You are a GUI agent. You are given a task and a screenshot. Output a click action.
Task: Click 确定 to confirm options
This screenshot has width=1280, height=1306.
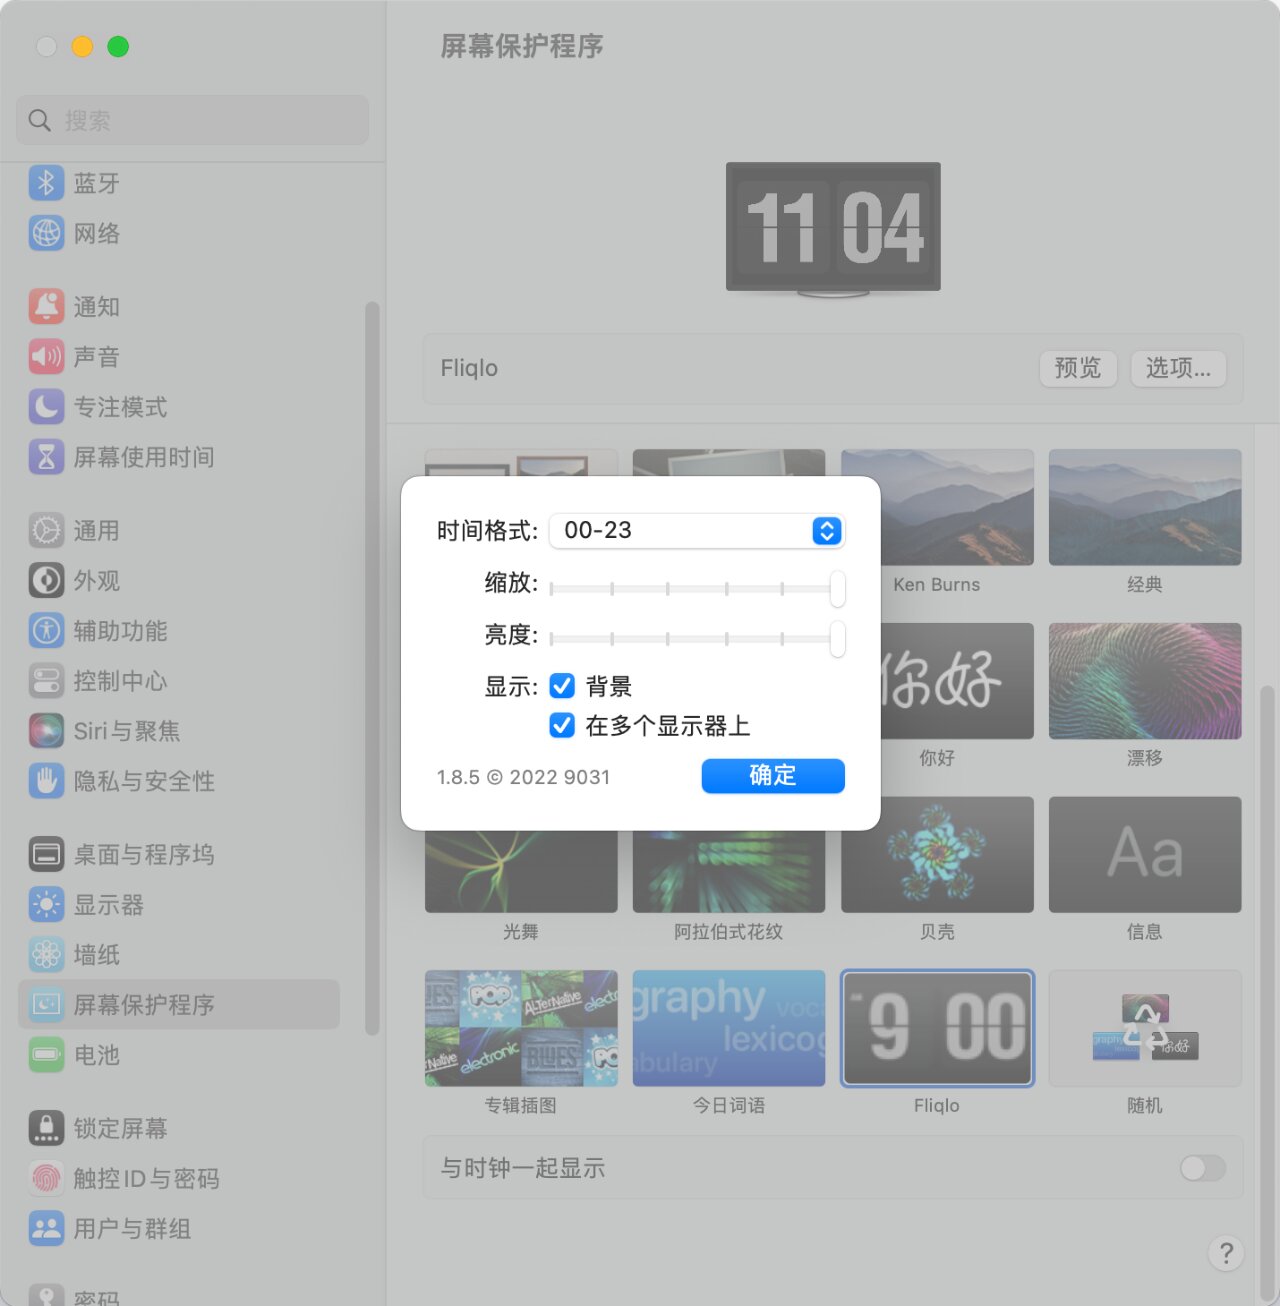[773, 776]
